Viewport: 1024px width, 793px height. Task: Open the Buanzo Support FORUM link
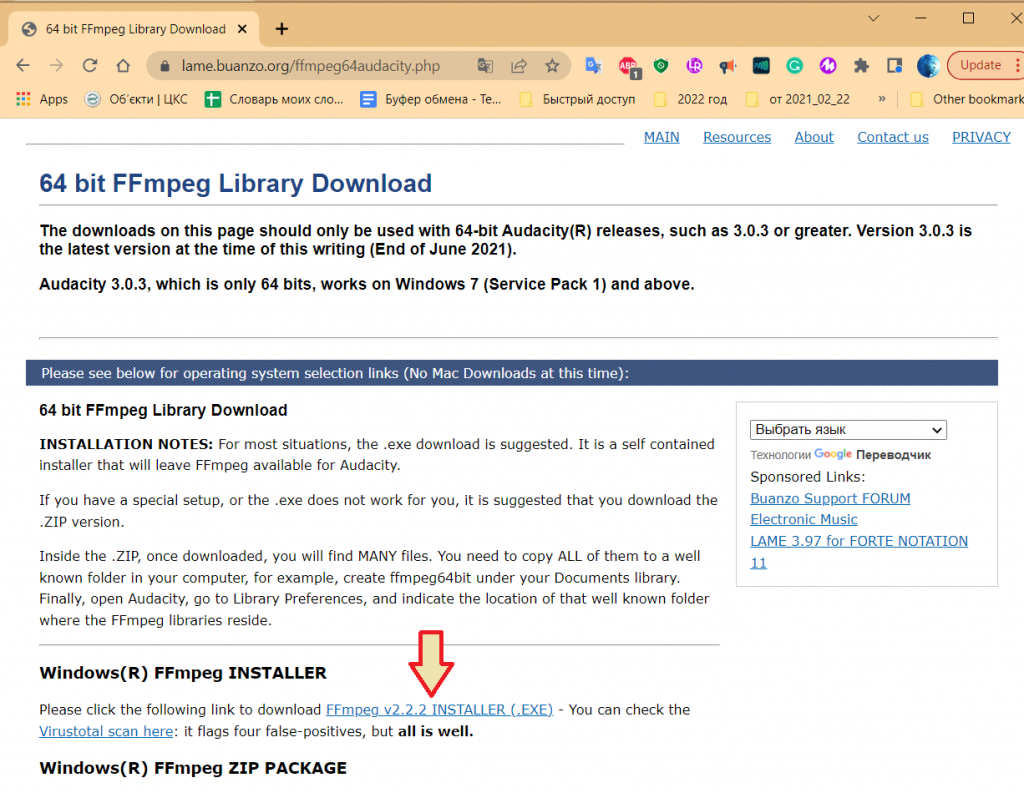(830, 498)
